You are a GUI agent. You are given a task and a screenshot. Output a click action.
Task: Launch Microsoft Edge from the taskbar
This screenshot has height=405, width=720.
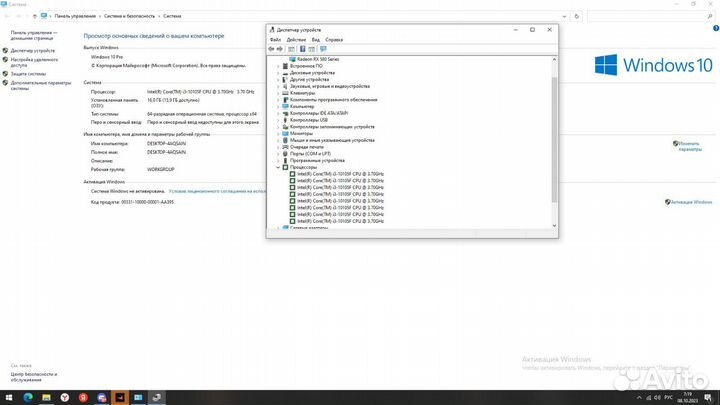click(x=28, y=398)
